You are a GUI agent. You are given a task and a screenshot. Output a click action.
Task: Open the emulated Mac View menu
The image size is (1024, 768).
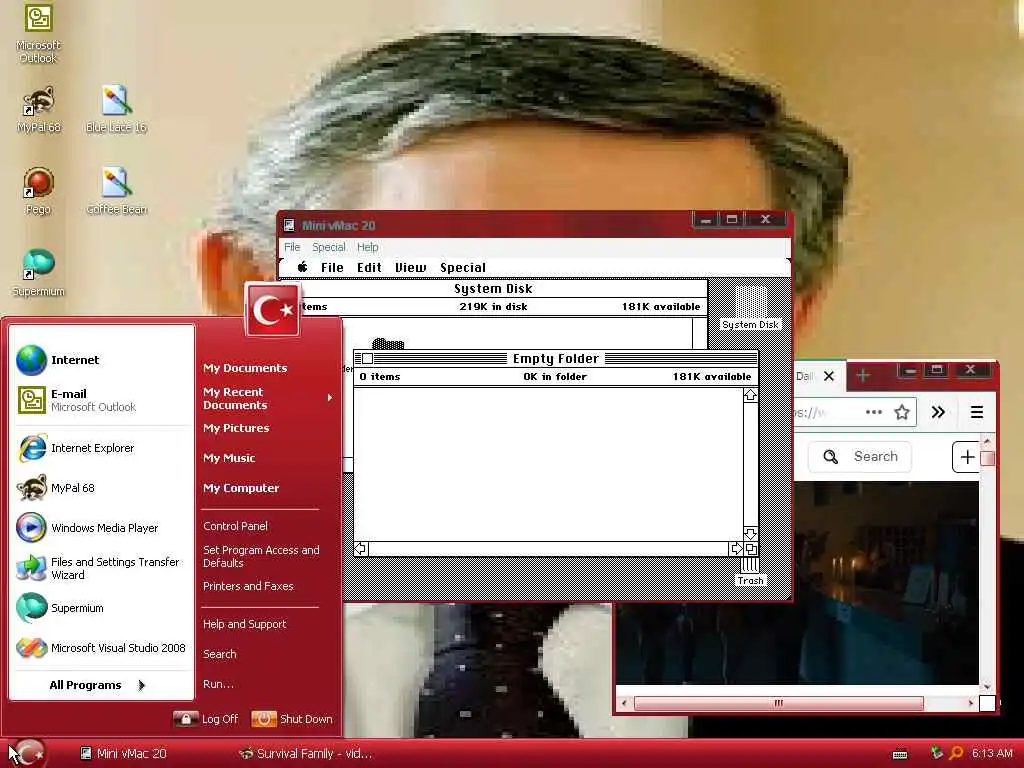410,267
